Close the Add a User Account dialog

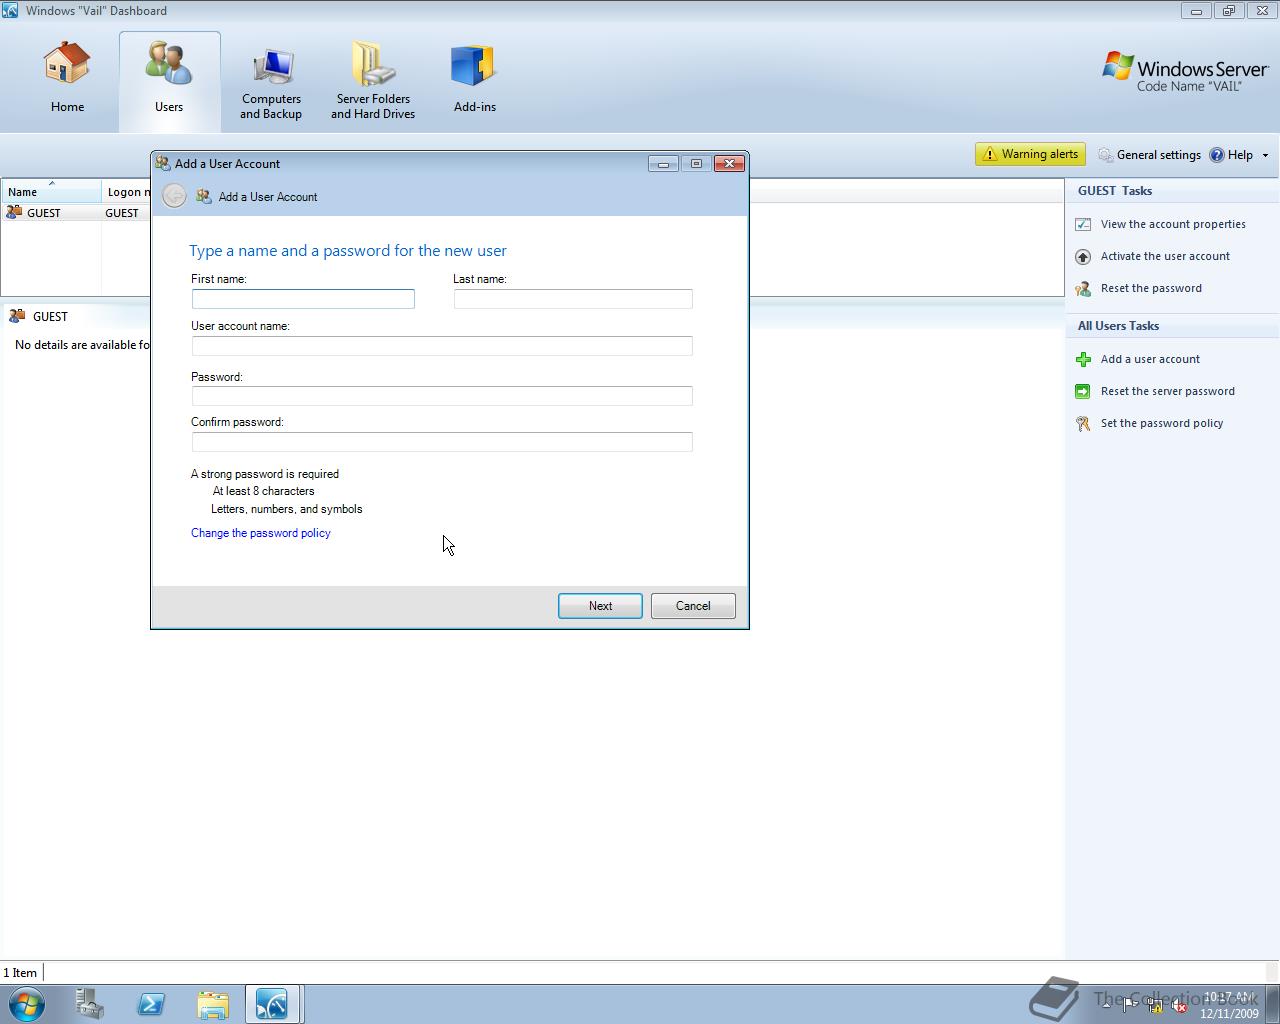pyautogui.click(x=729, y=164)
